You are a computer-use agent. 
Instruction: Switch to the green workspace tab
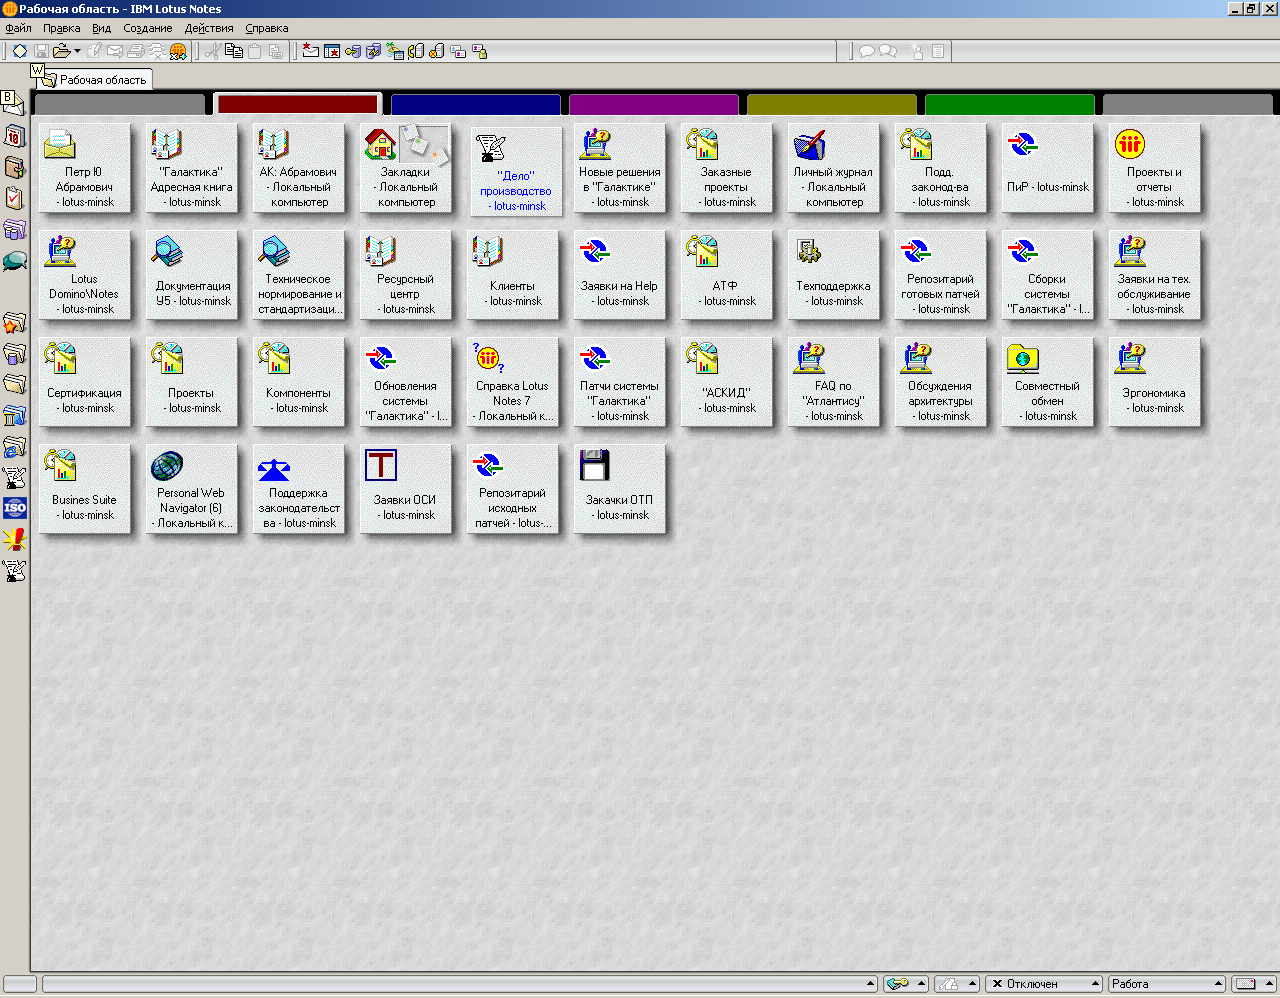coord(1010,104)
